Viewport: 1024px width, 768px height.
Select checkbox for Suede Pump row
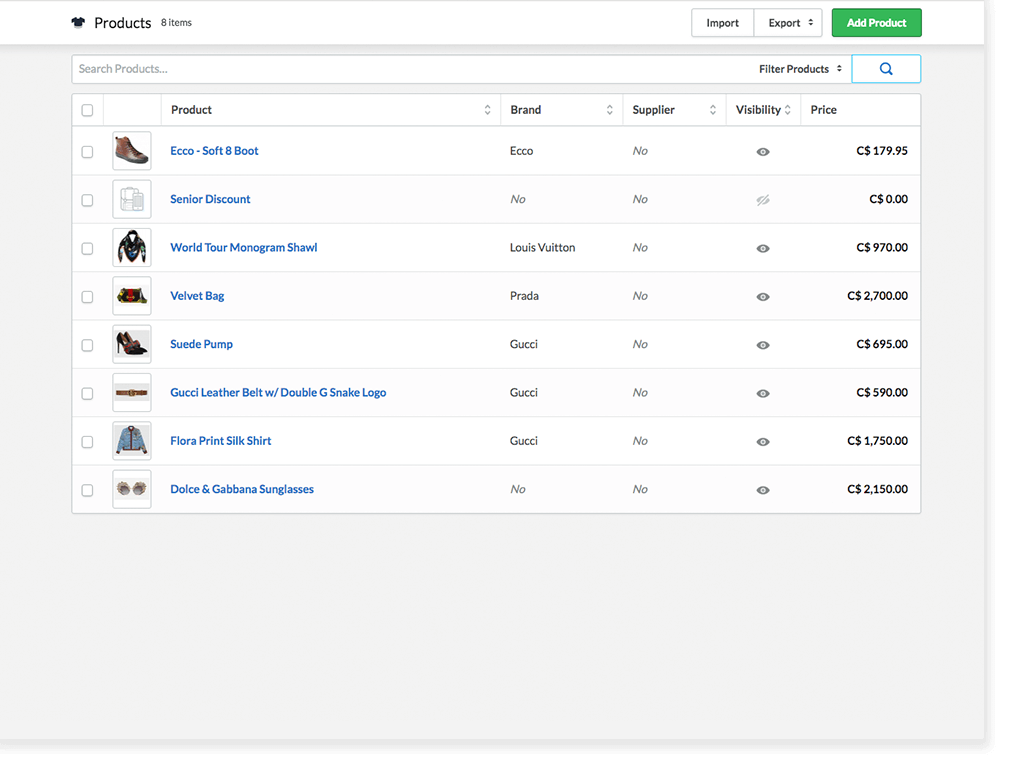coord(88,345)
